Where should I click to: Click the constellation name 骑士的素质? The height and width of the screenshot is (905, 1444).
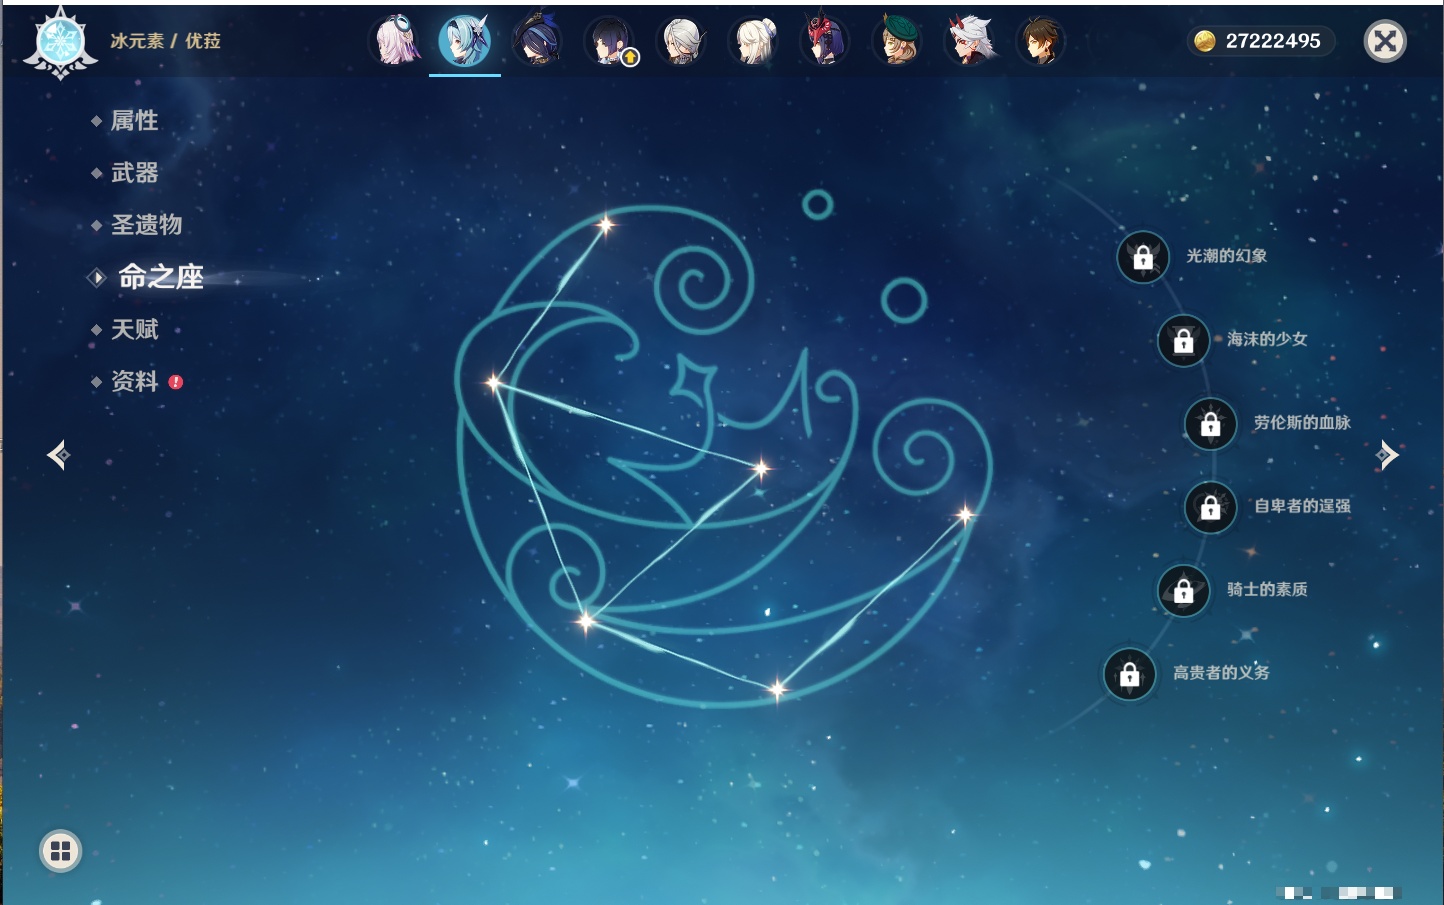coord(1268,589)
